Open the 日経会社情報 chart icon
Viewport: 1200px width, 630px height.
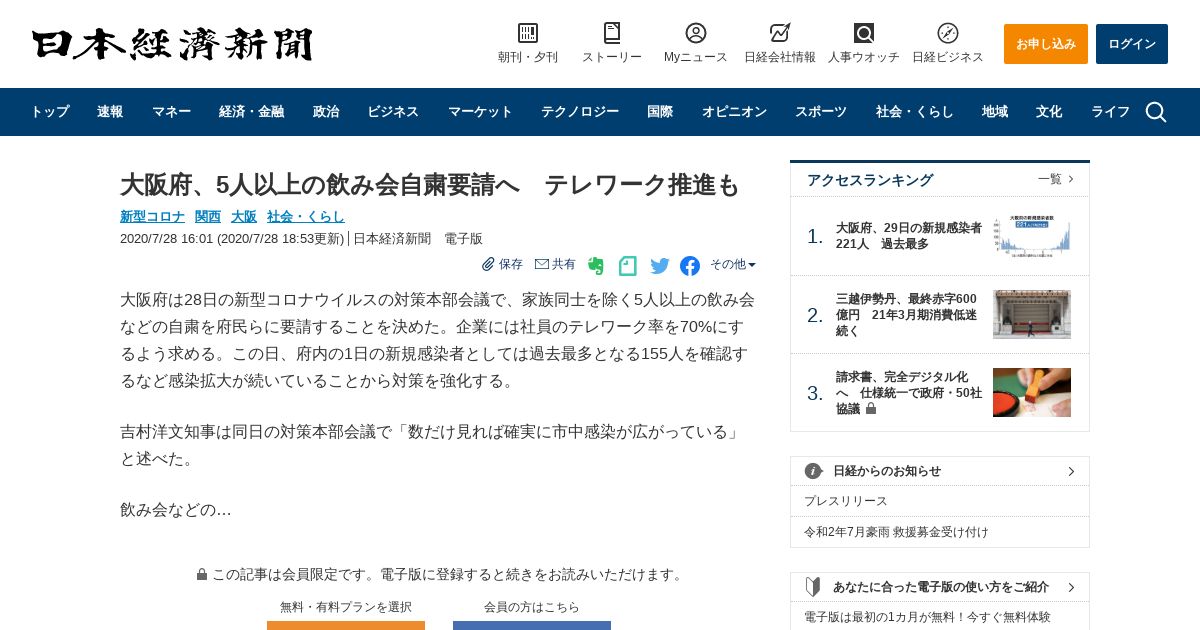point(780,33)
